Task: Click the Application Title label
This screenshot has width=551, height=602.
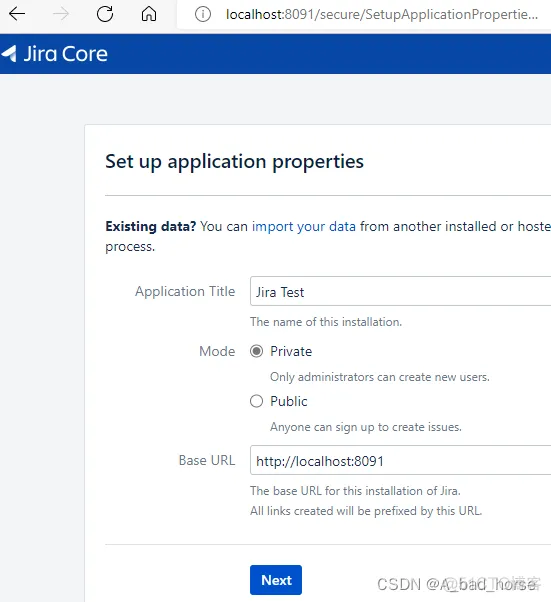Action: click(x=185, y=292)
